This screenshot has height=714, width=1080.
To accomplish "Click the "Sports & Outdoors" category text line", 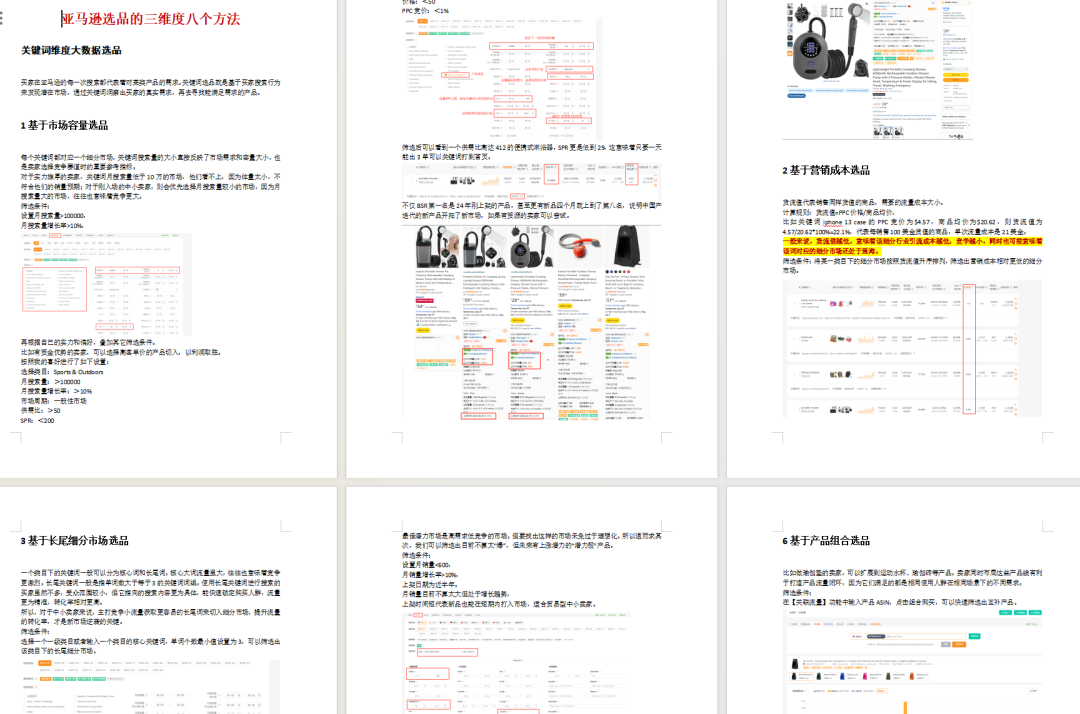I will pyautogui.click(x=68, y=371).
